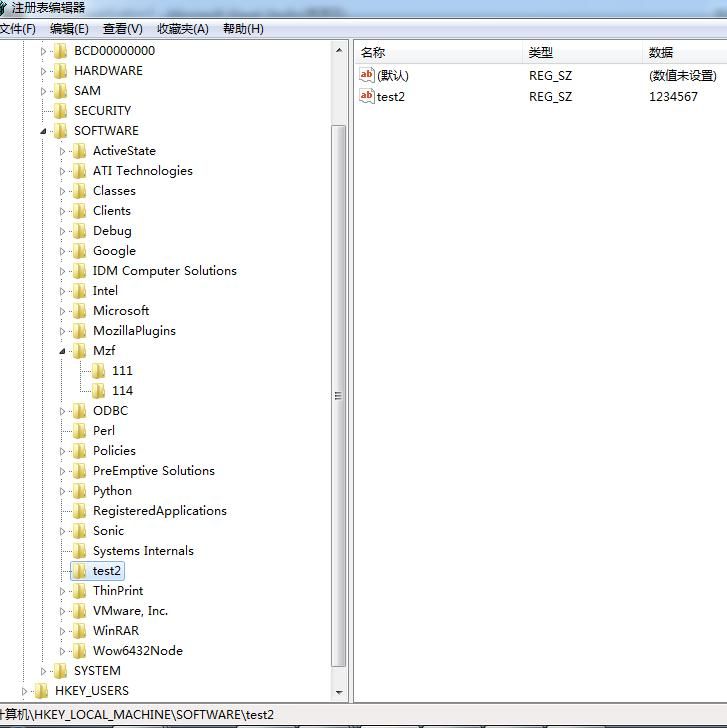Click the Sonic folder icon
Image resolution: width=727 pixels, height=728 pixels.
80,531
